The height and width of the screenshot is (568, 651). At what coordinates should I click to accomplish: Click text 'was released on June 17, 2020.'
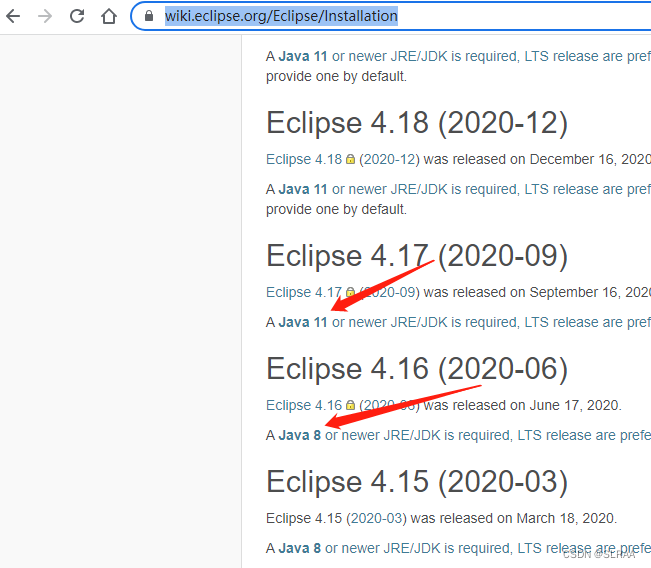point(522,405)
